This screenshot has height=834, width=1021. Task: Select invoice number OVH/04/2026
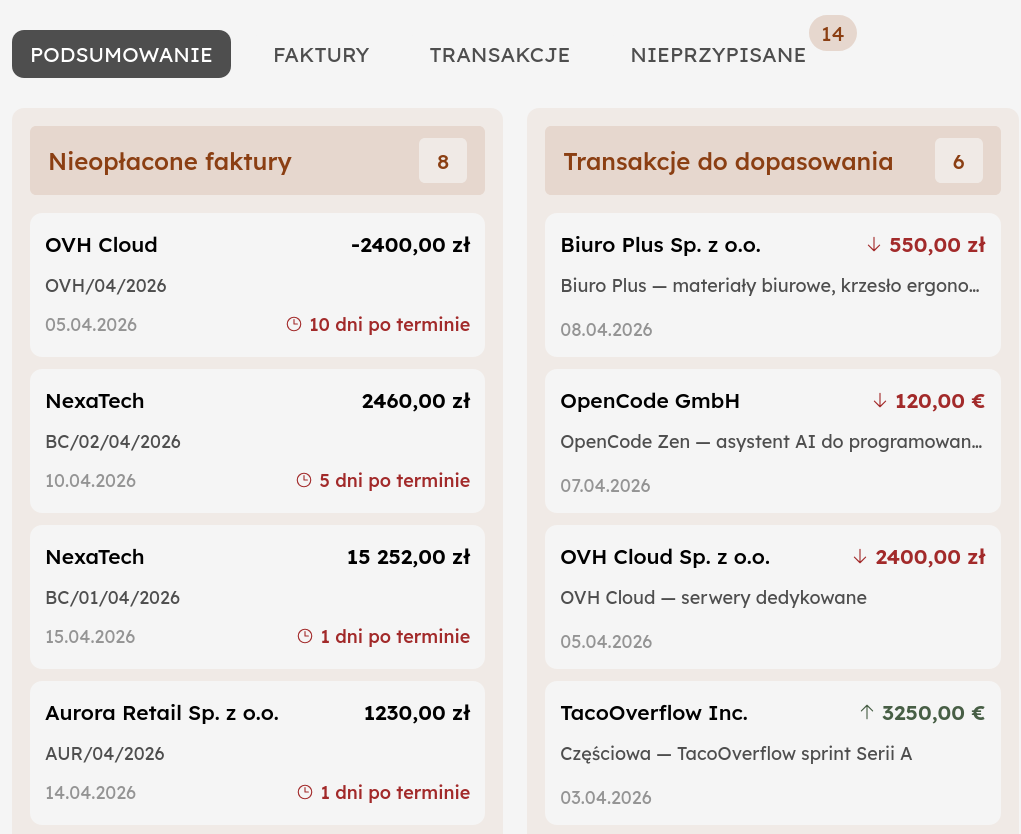click(x=105, y=285)
